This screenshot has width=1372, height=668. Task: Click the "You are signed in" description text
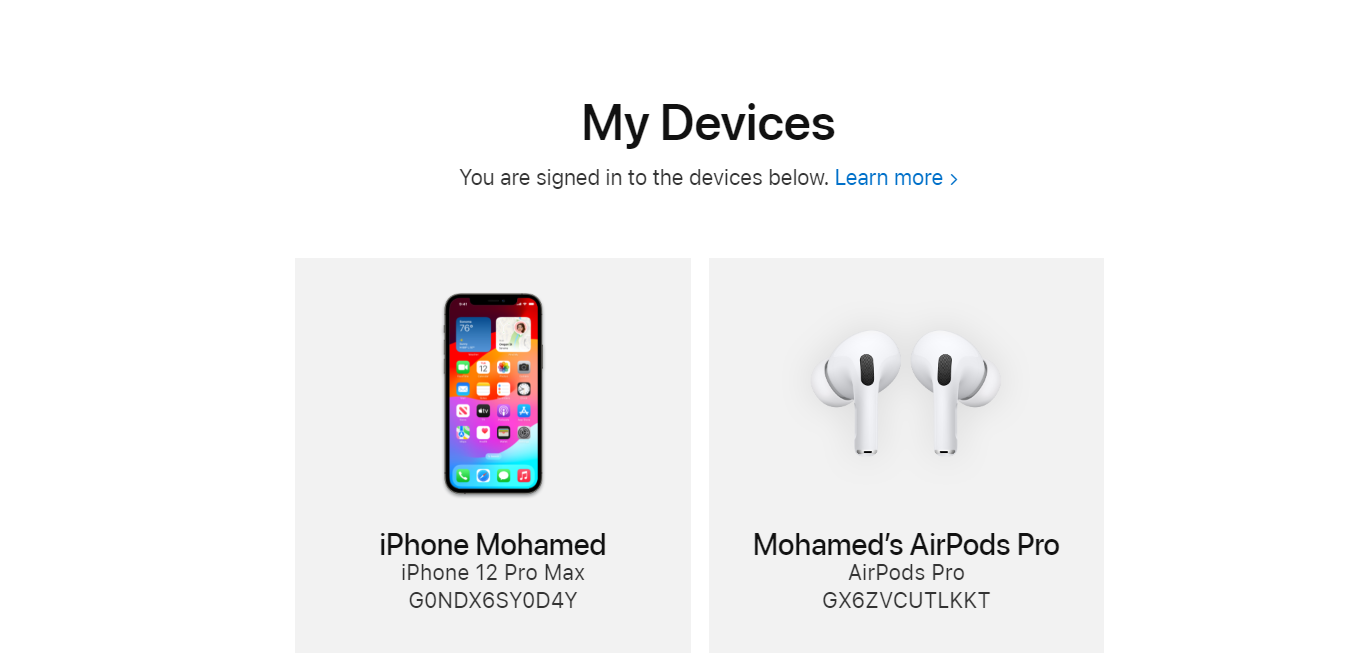(644, 178)
